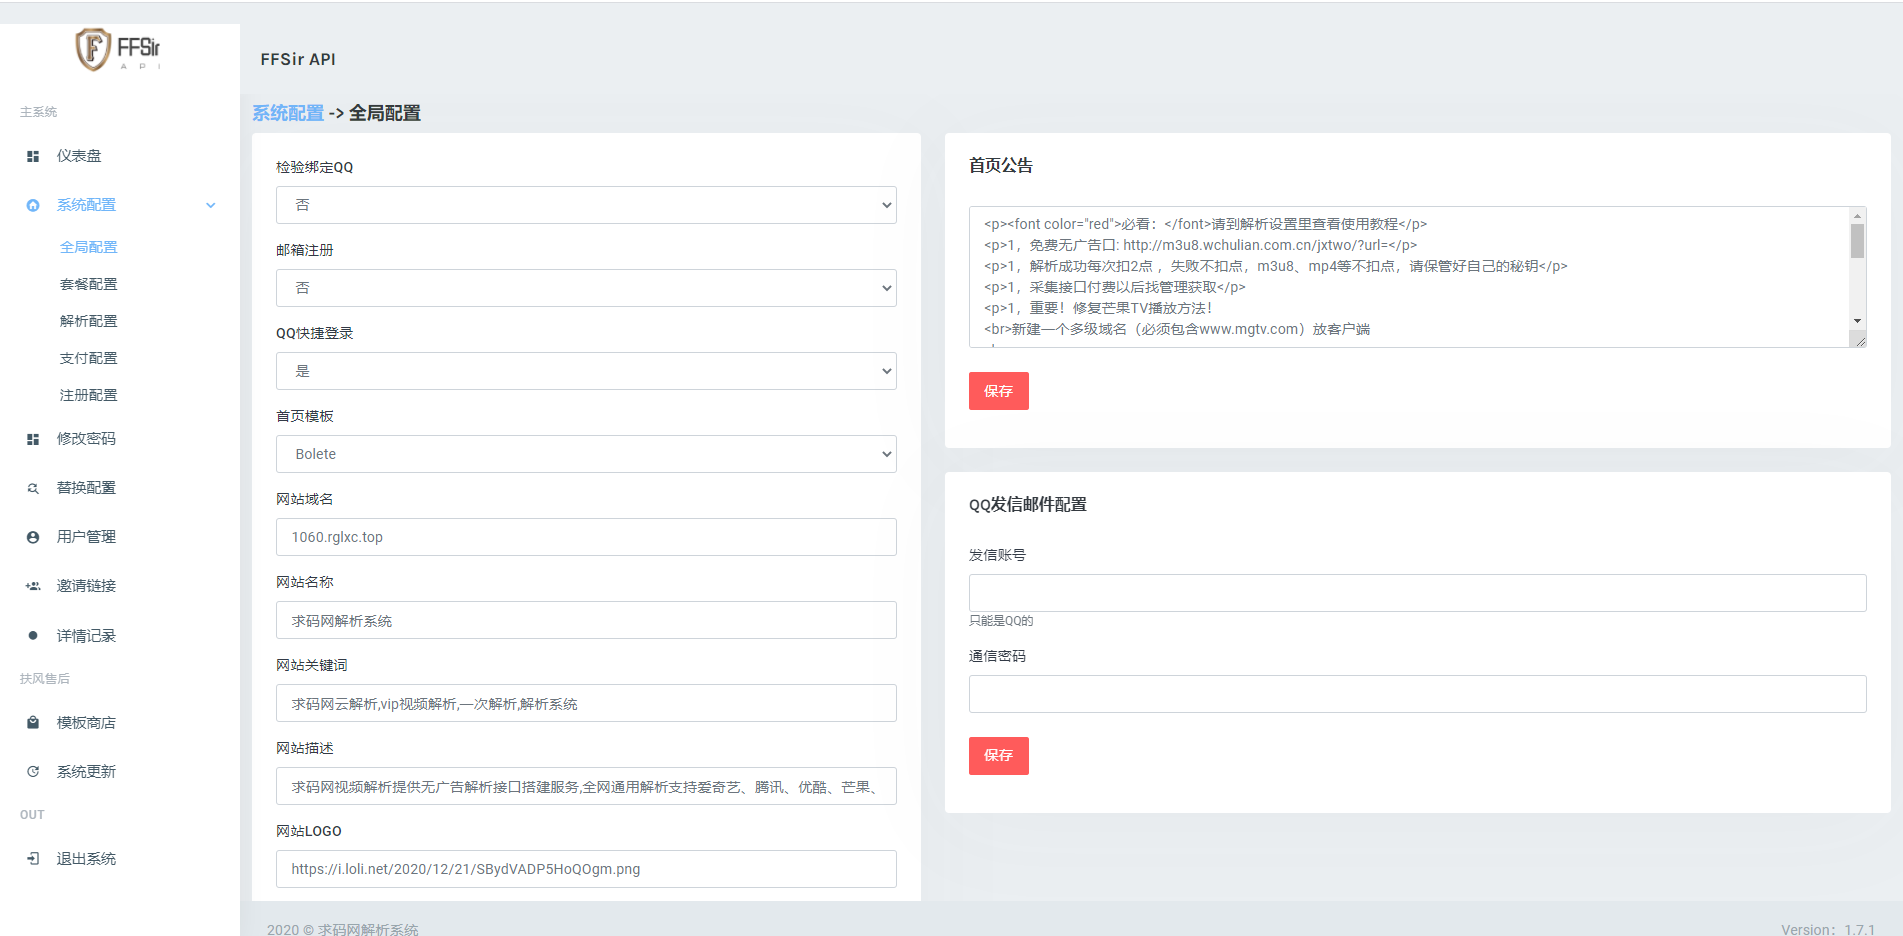Open the 支付配置 submenu item
The height and width of the screenshot is (936, 1903).
tap(89, 358)
